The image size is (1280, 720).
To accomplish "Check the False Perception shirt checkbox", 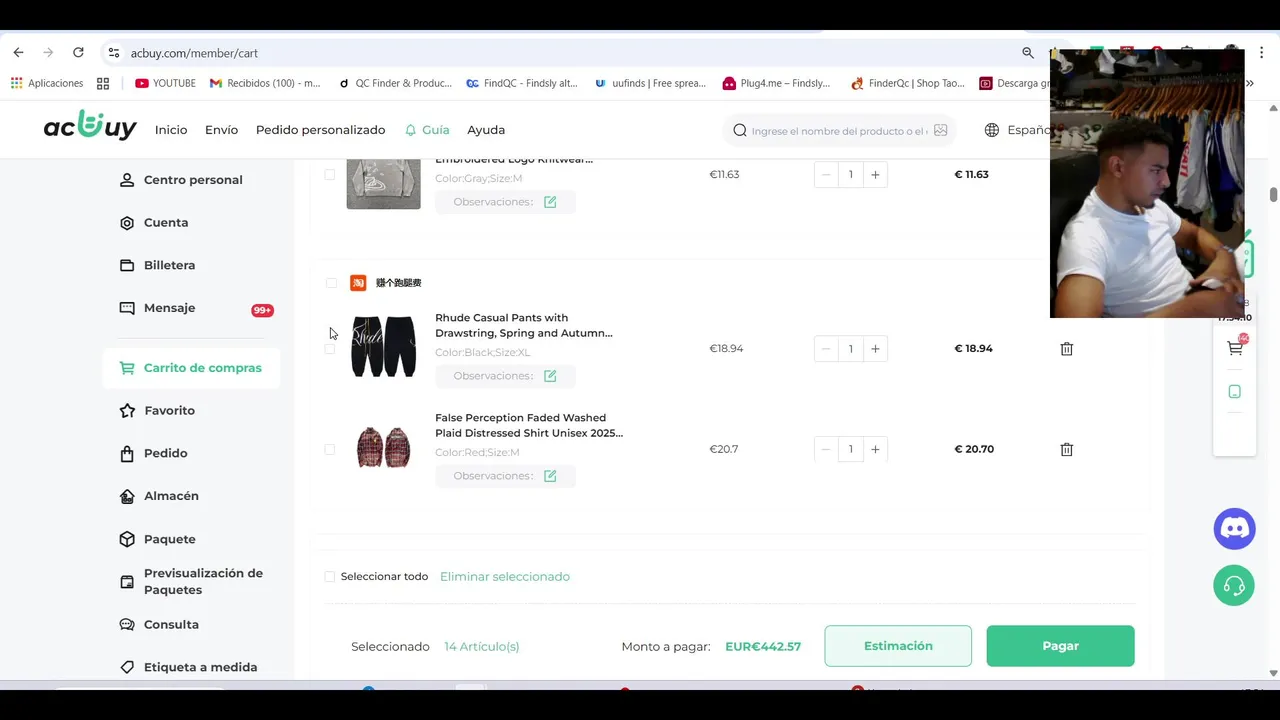I will click(x=330, y=449).
